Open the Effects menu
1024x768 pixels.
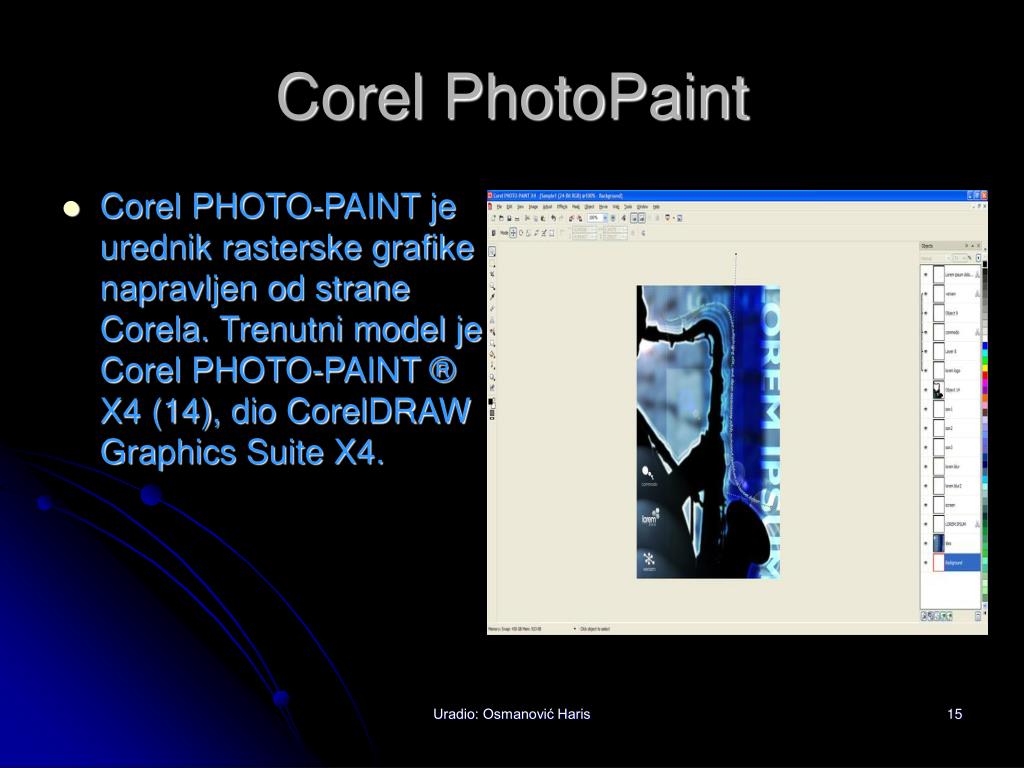point(562,206)
